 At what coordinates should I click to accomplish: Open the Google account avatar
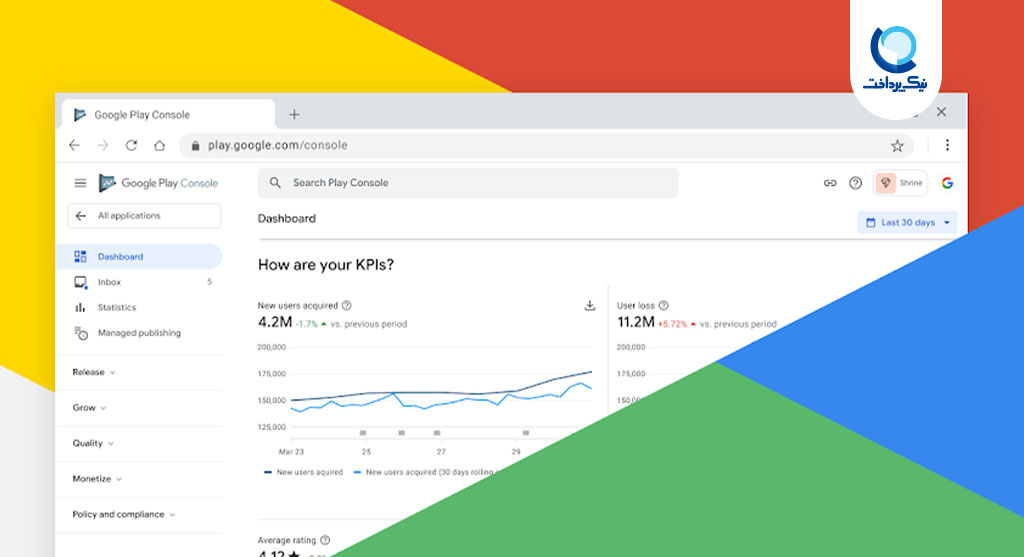(x=947, y=183)
